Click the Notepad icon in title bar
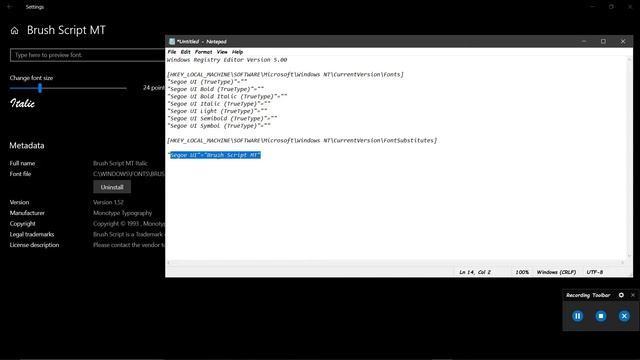This screenshot has width=640, height=360. pyautogui.click(x=172, y=42)
